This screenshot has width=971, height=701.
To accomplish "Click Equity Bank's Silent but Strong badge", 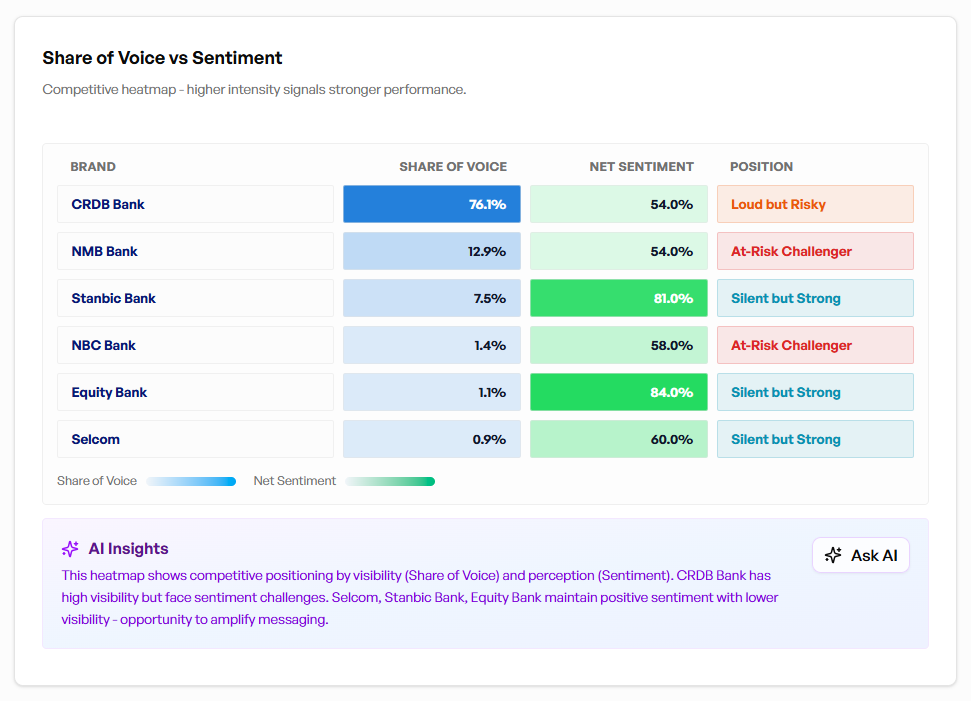I will click(x=815, y=393).
